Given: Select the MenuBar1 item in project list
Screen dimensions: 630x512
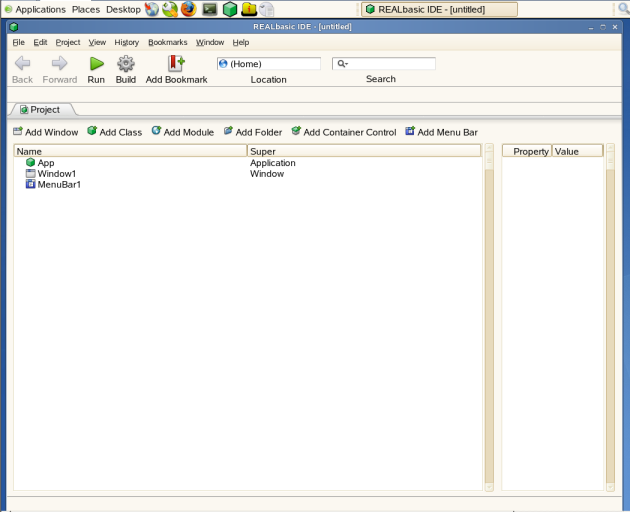Looking at the screenshot, I should 53,184.
